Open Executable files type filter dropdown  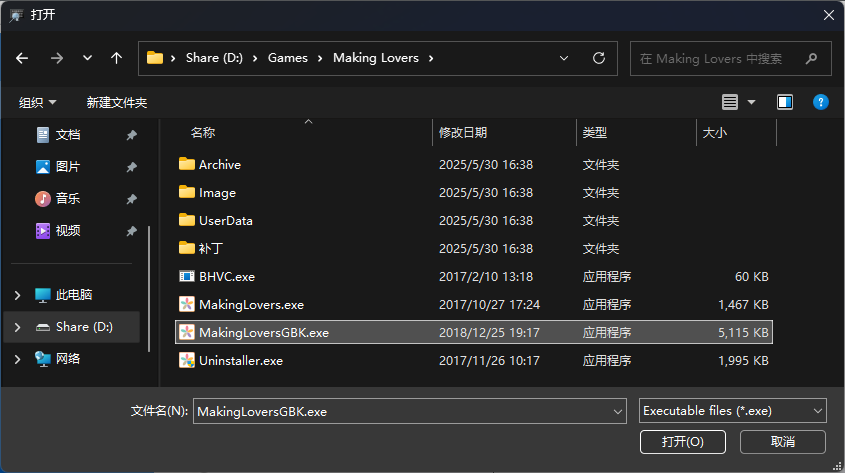tap(732, 411)
